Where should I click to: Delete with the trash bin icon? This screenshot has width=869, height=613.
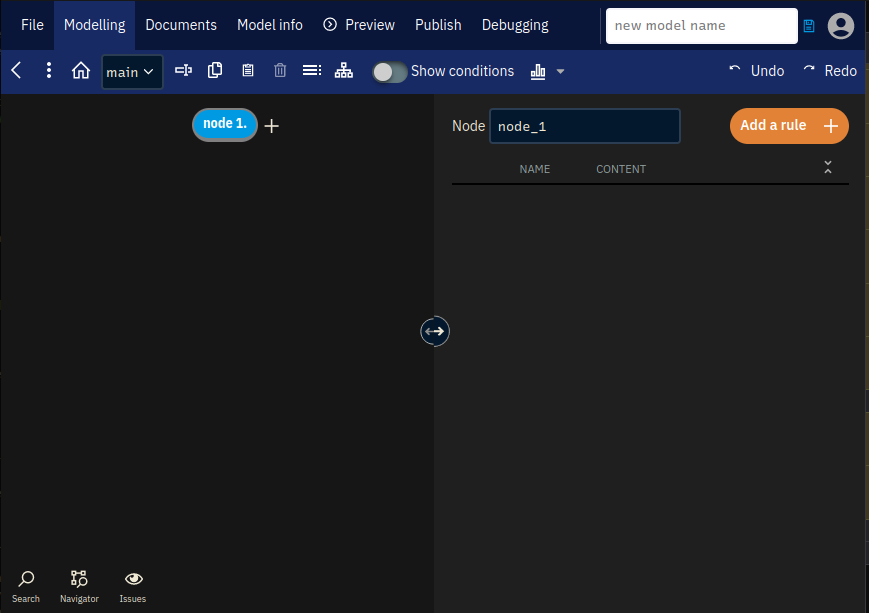pos(280,70)
